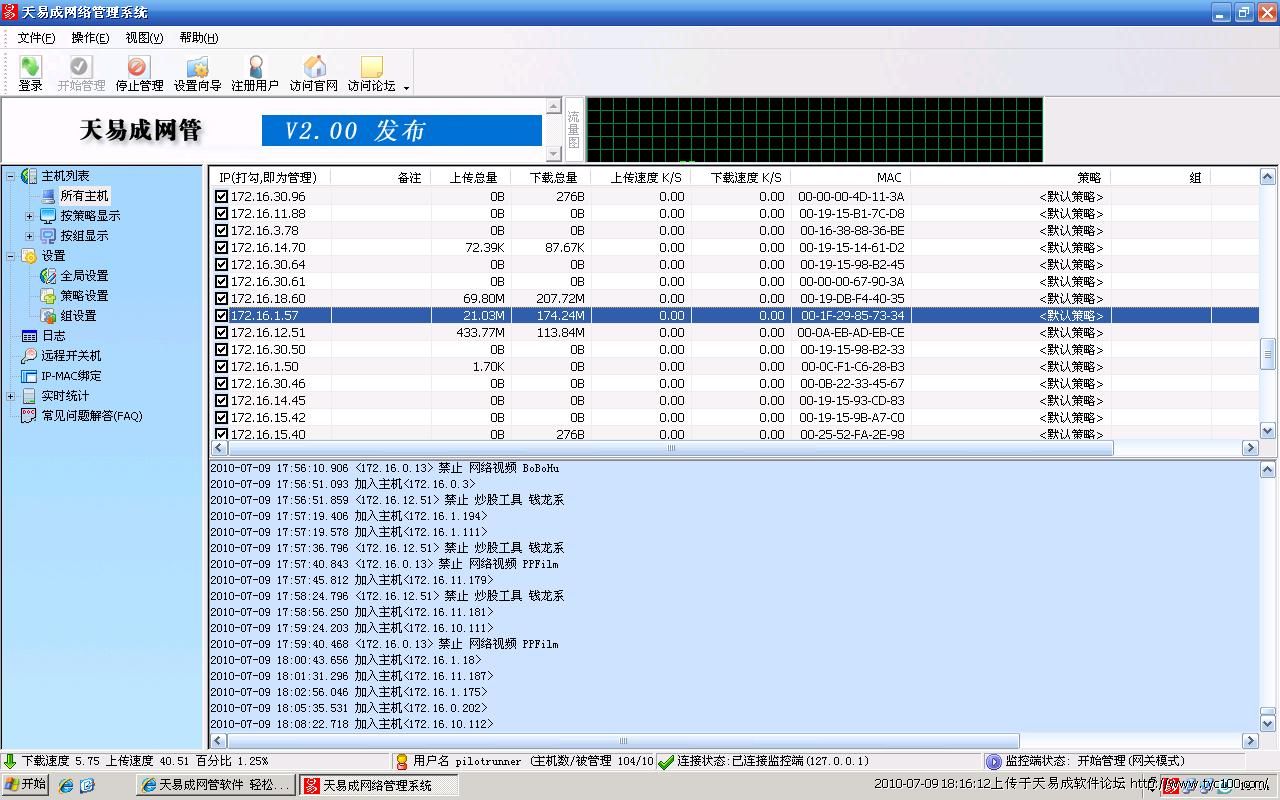Uncheck the host 172.16.30.96 checkbox
This screenshot has width=1280, height=800.
point(222,197)
